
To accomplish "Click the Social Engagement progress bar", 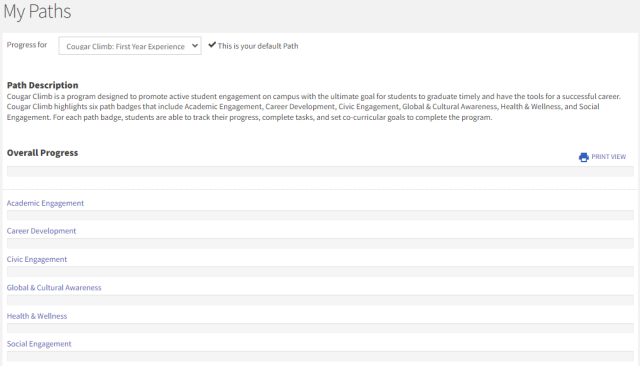I will (x=320, y=356).
